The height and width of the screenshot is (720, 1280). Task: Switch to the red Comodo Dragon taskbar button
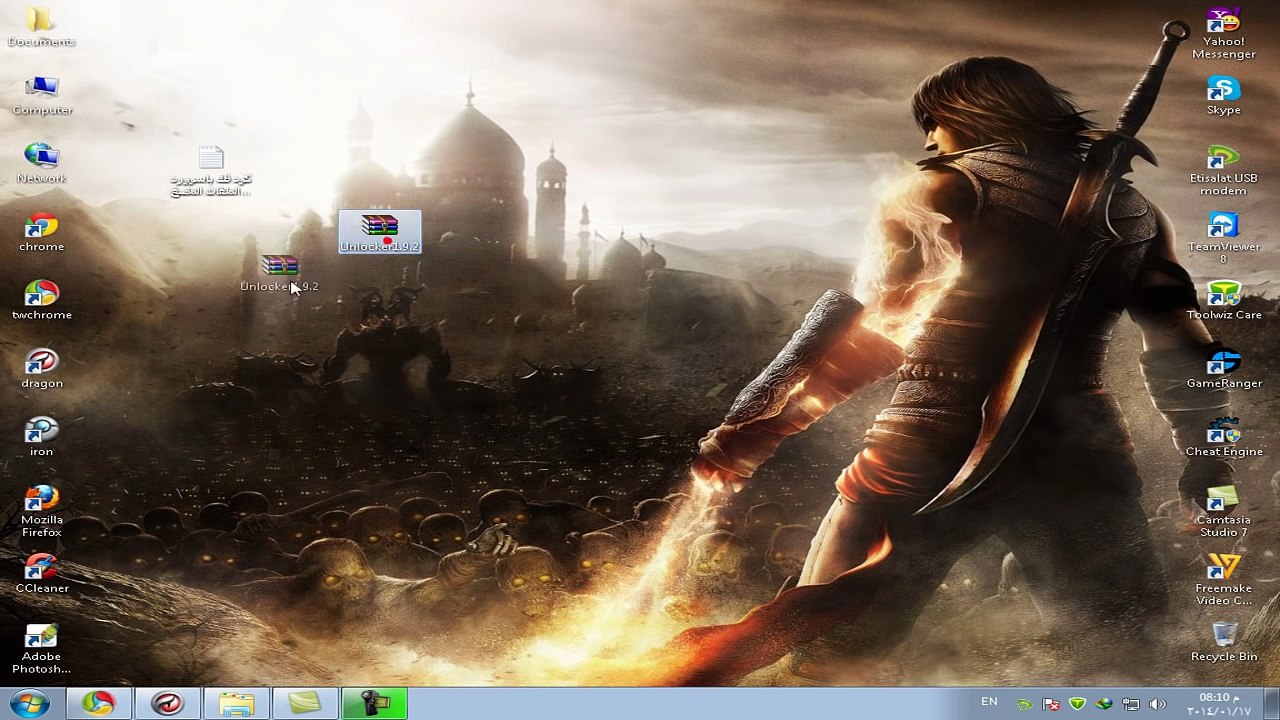coord(167,704)
